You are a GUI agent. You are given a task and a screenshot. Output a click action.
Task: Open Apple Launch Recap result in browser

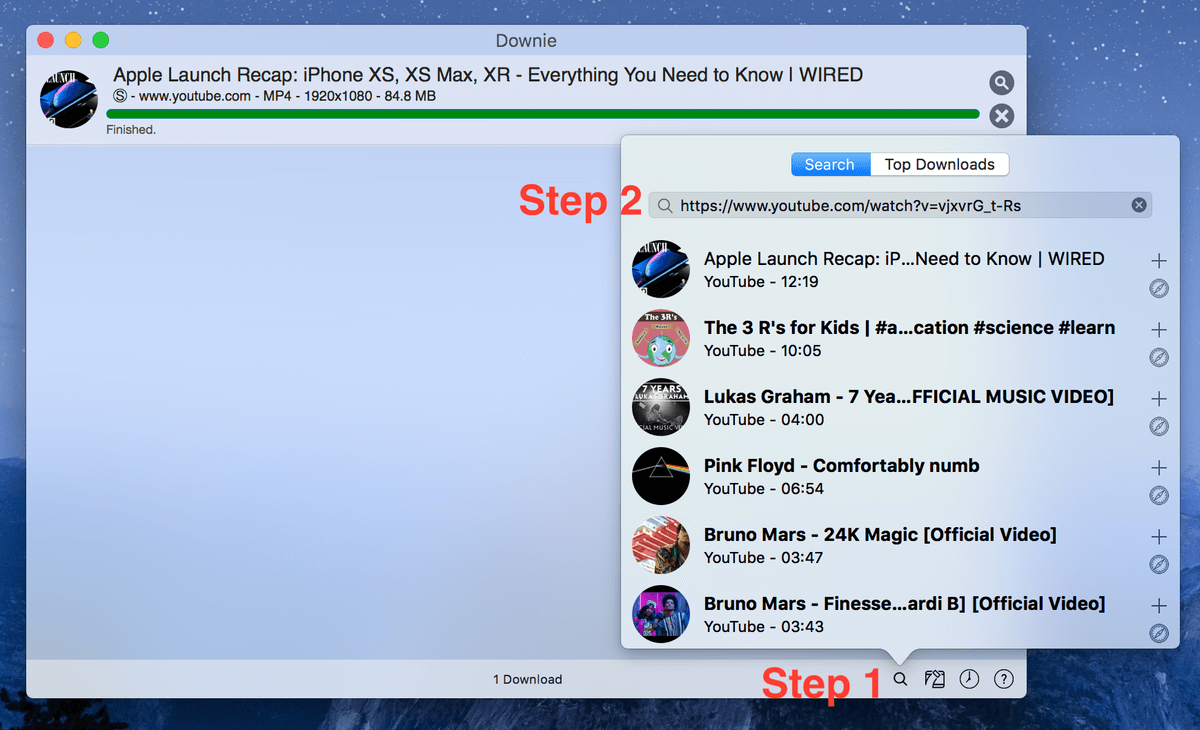pyautogui.click(x=1159, y=289)
